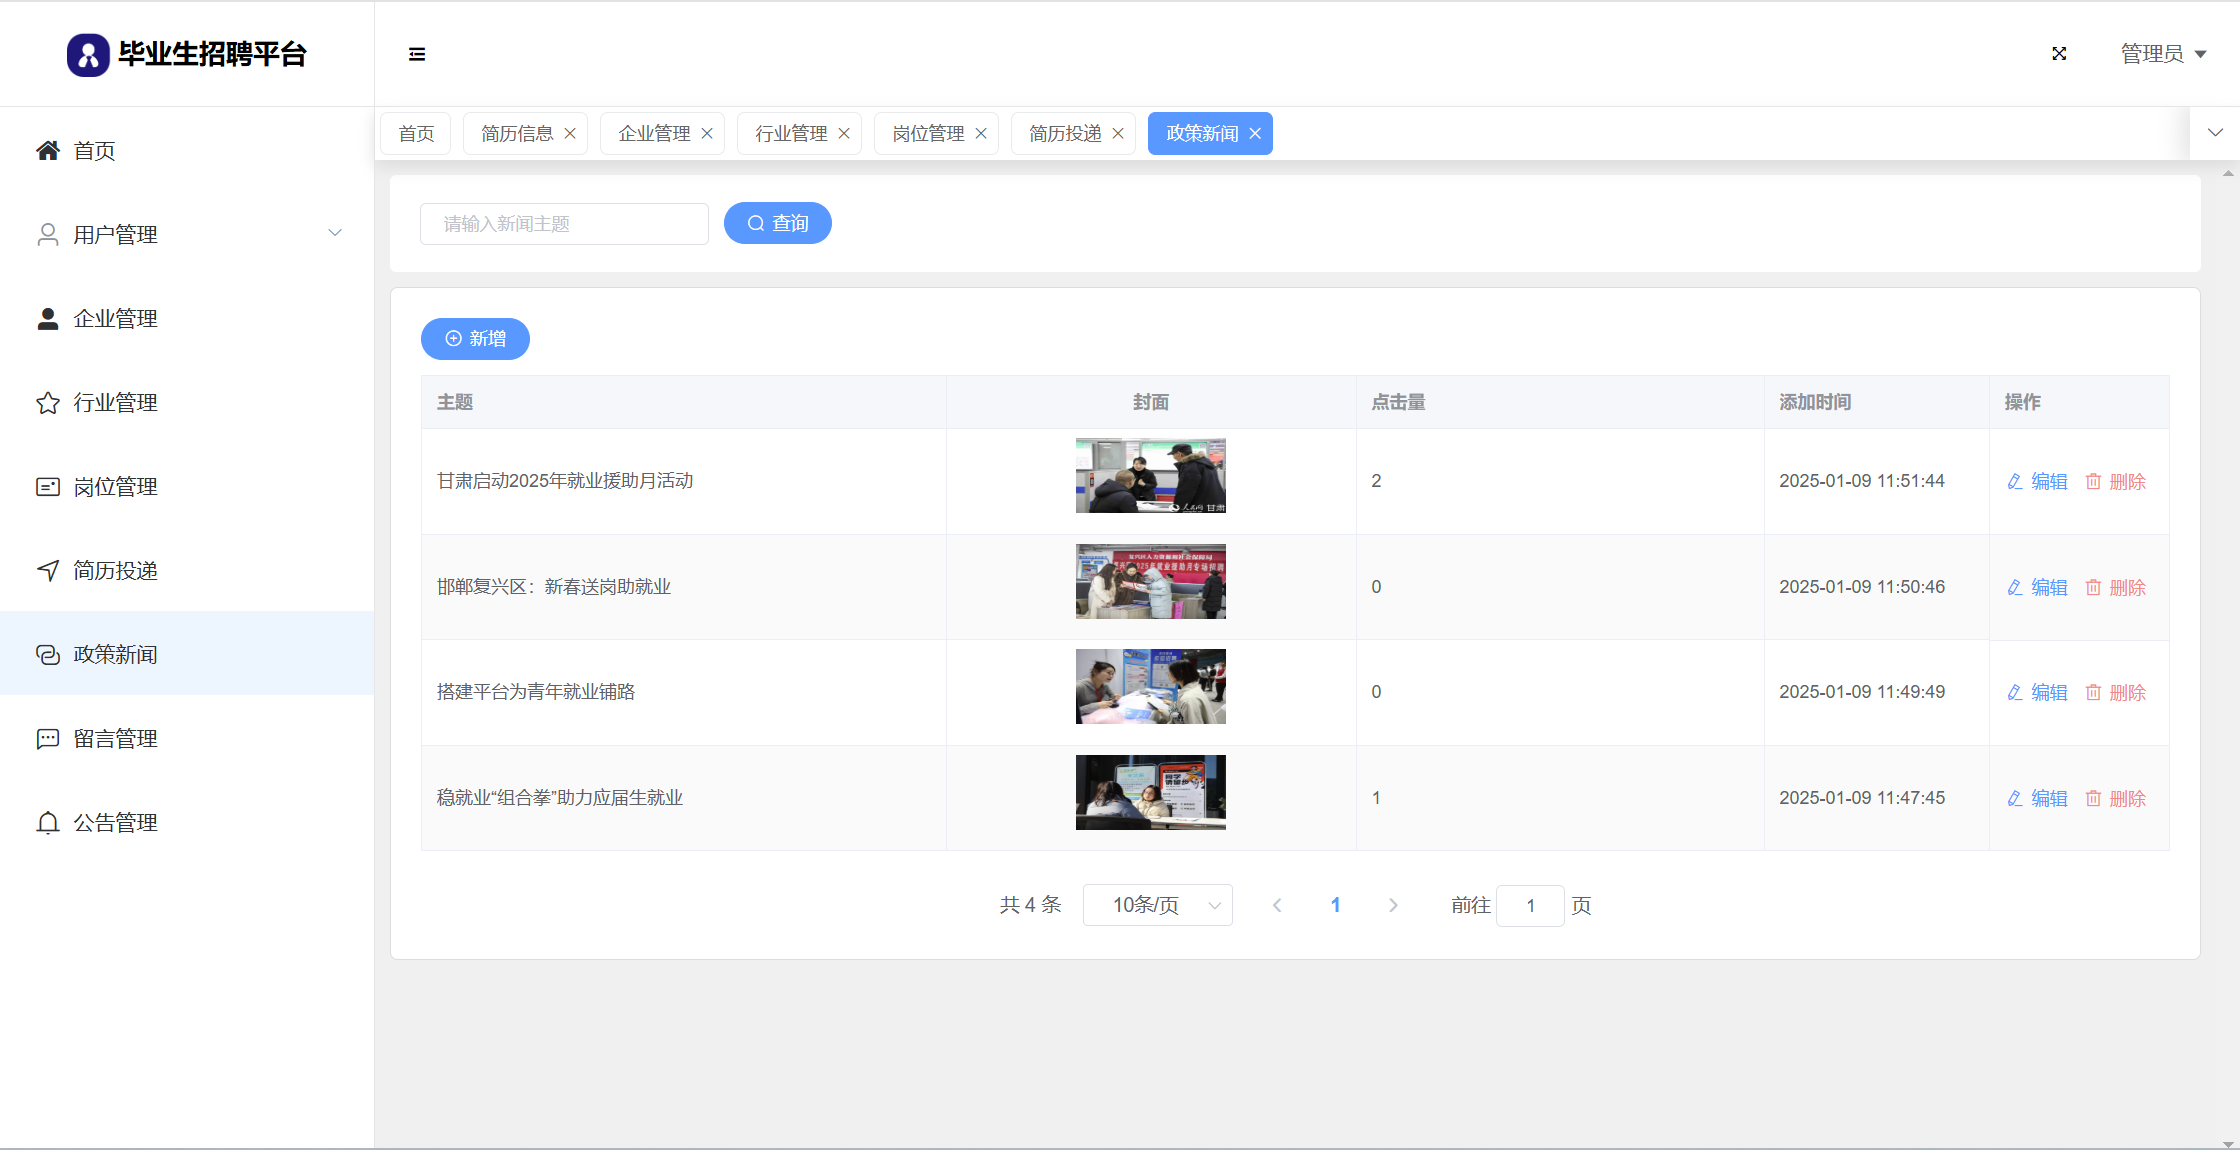The image size is (2240, 1150).
Task: Close the 政策新闻 tab
Action: (1255, 134)
